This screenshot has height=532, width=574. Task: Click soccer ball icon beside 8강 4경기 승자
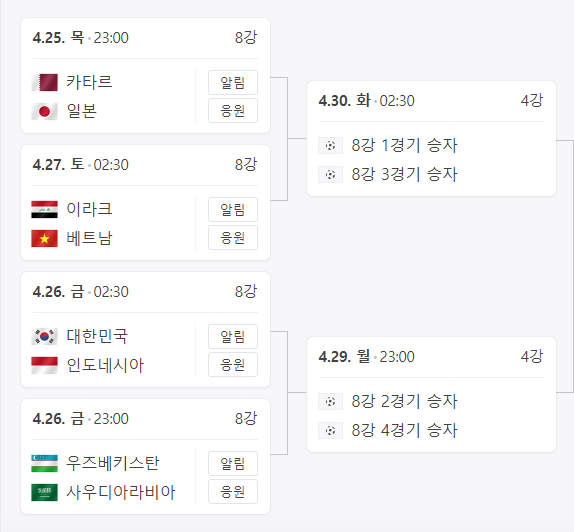pos(331,431)
